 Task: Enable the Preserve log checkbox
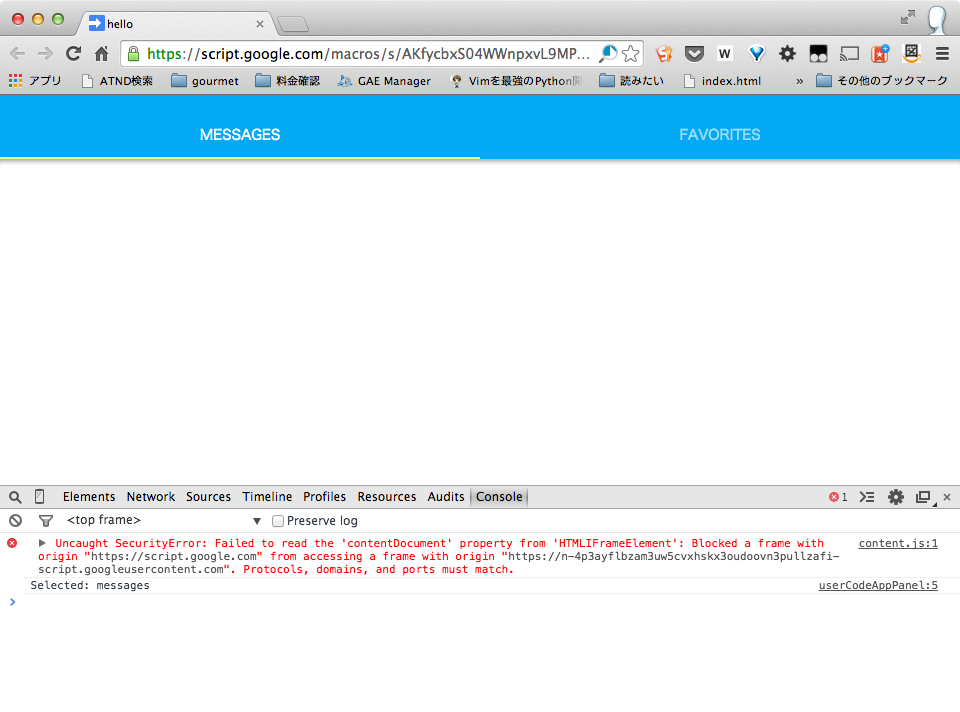pos(277,520)
